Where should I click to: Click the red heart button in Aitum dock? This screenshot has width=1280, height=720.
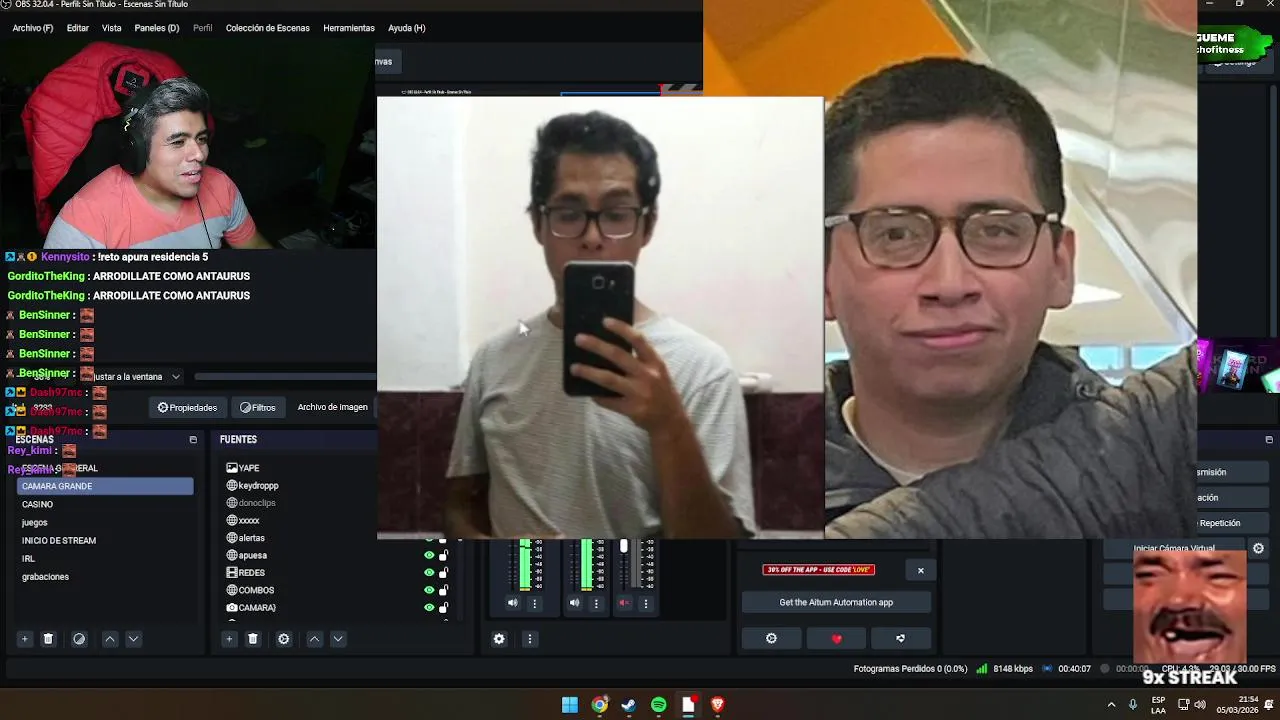[x=837, y=638]
